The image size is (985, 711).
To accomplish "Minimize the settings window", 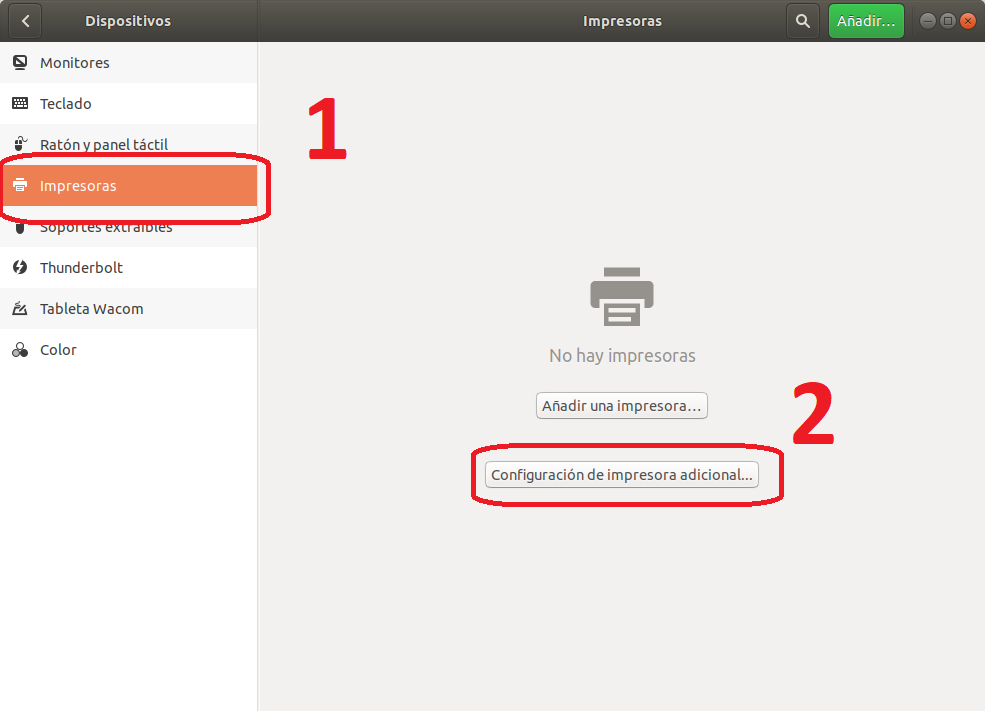I will coord(927,21).
